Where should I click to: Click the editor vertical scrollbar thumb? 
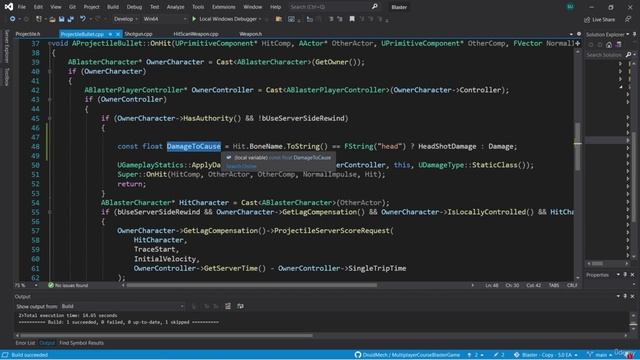(578, 146)
